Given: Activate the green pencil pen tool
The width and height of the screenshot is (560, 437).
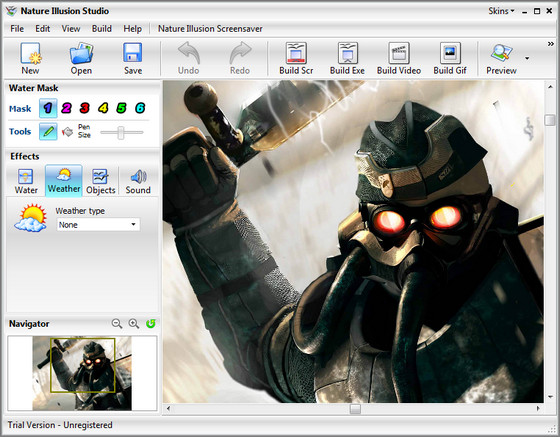Looking at the screenshot, I should [48, 131].
